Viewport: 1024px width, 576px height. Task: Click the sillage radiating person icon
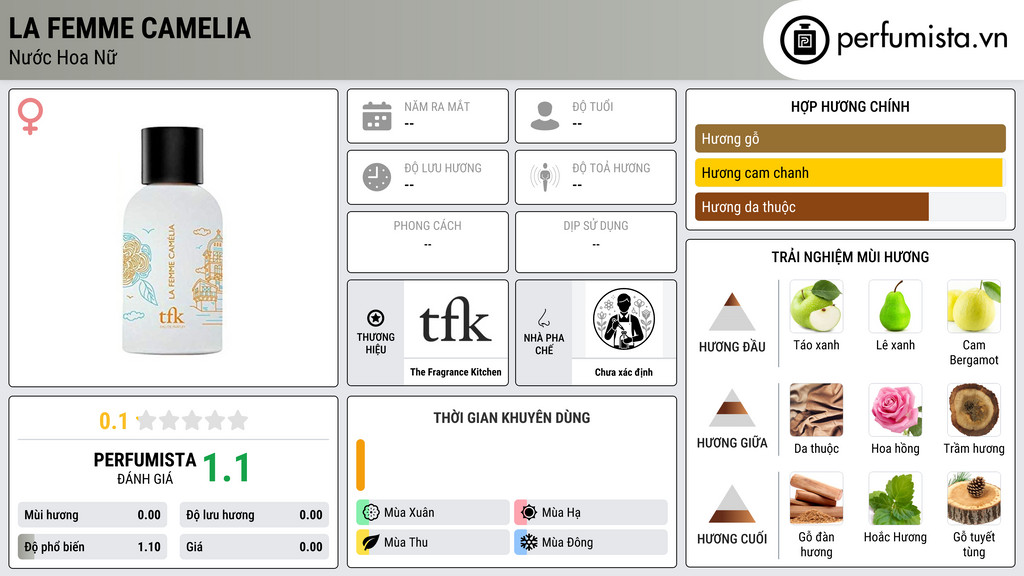[545, 177]
